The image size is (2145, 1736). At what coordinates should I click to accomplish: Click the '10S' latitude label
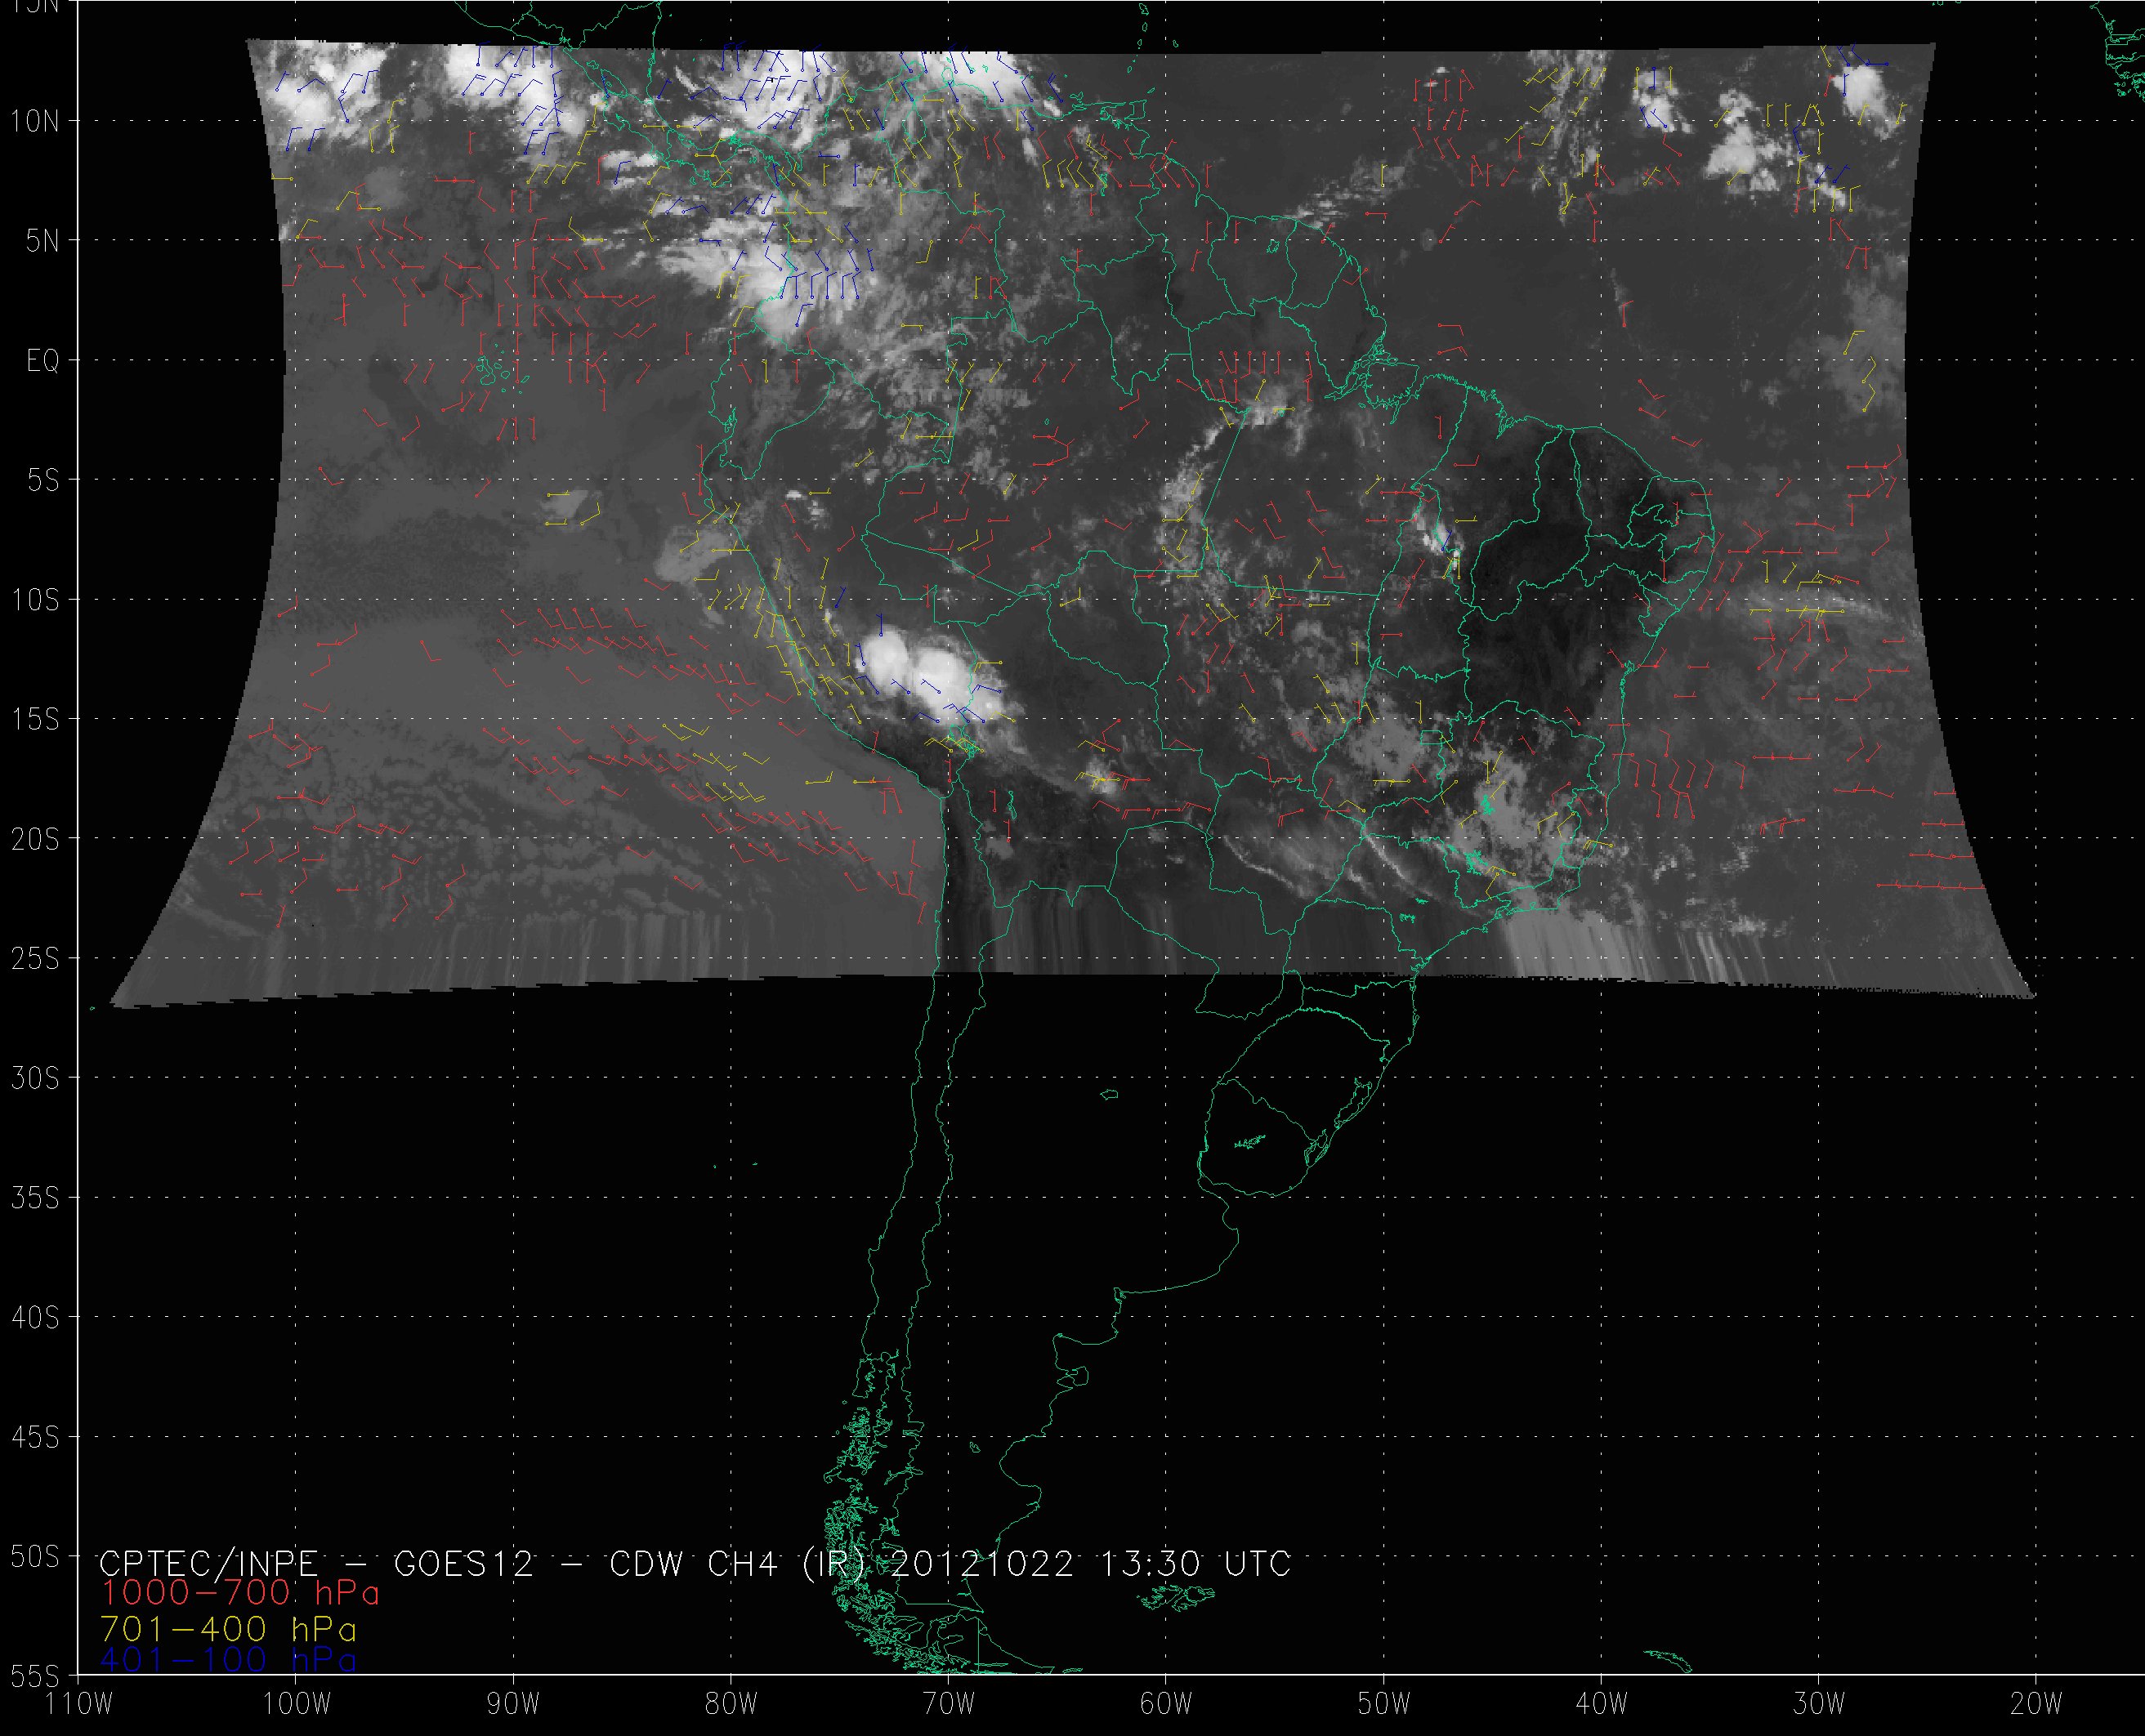pyautogui.click(x=35, y=600)
